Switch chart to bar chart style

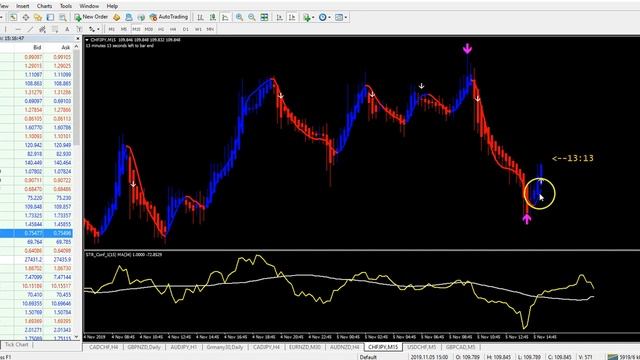pos(200,17)
